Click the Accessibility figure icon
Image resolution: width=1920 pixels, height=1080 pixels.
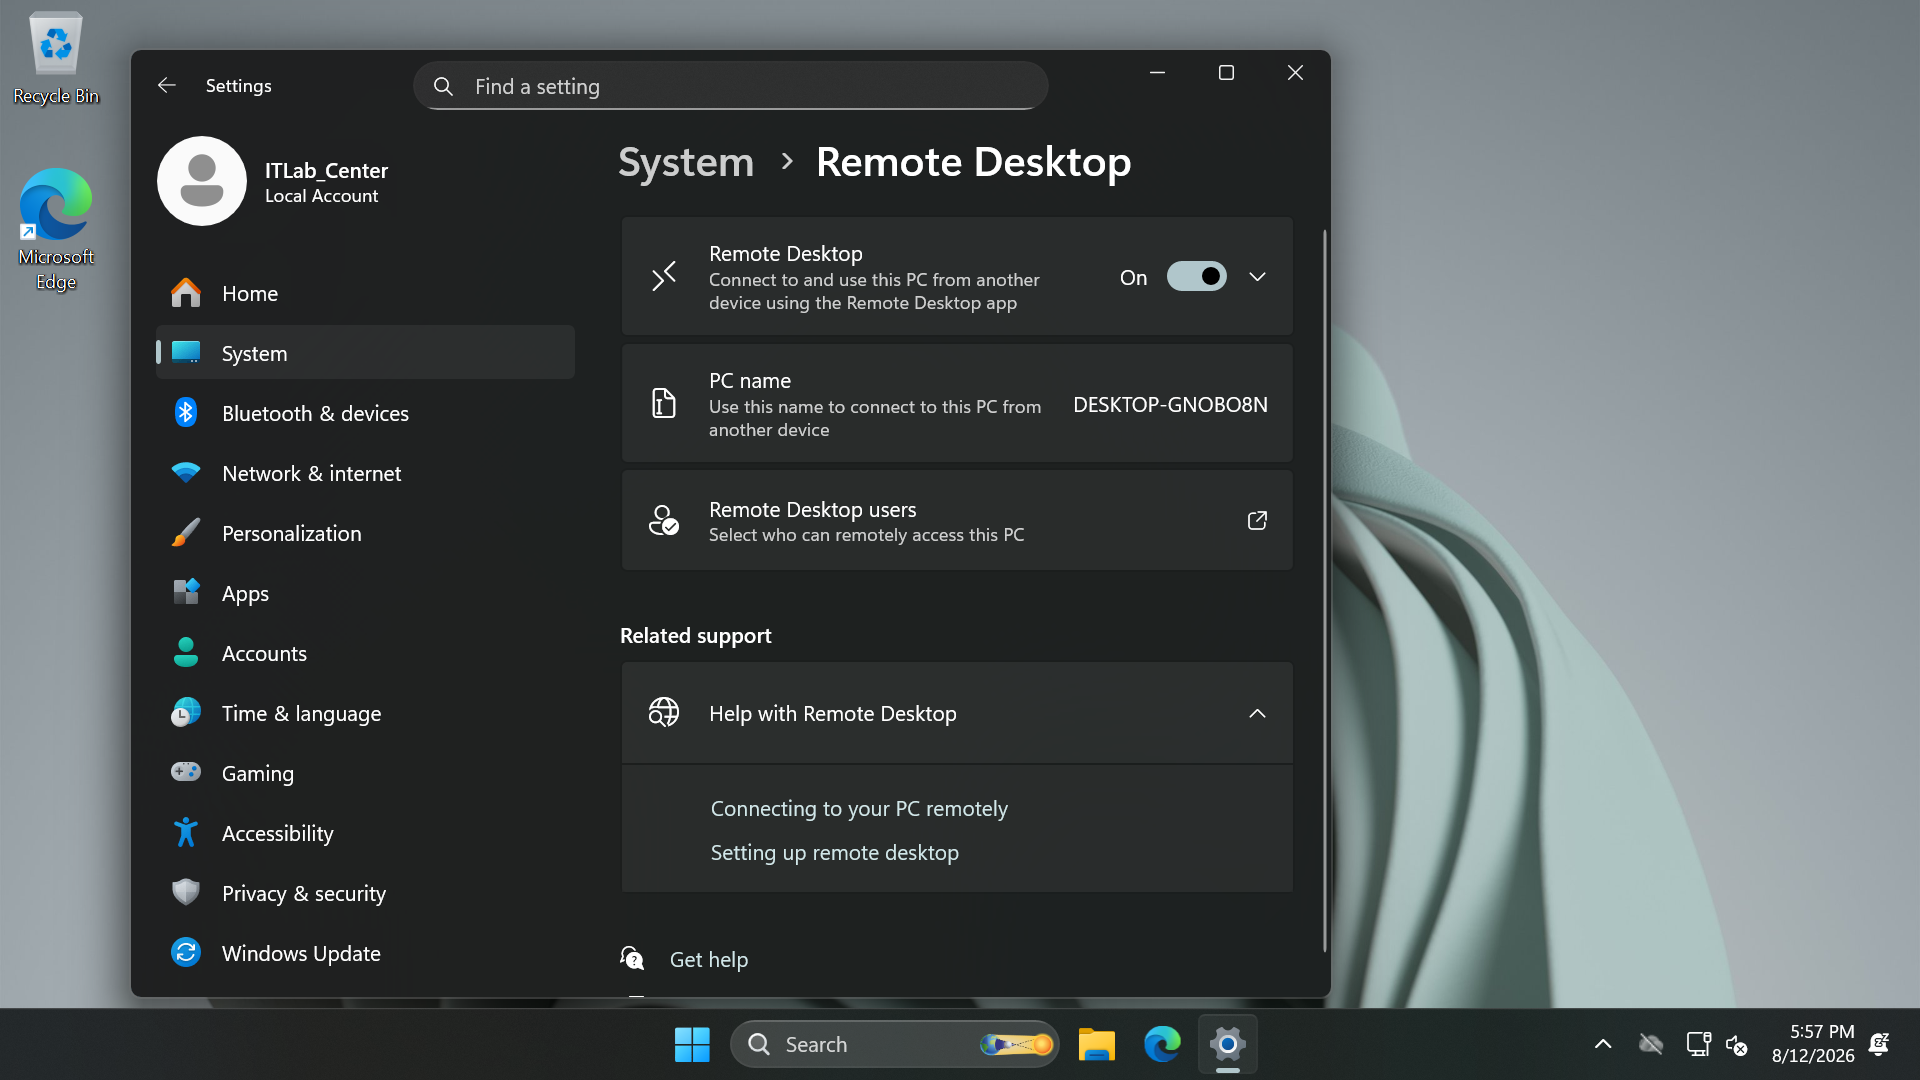pos(186,833)
